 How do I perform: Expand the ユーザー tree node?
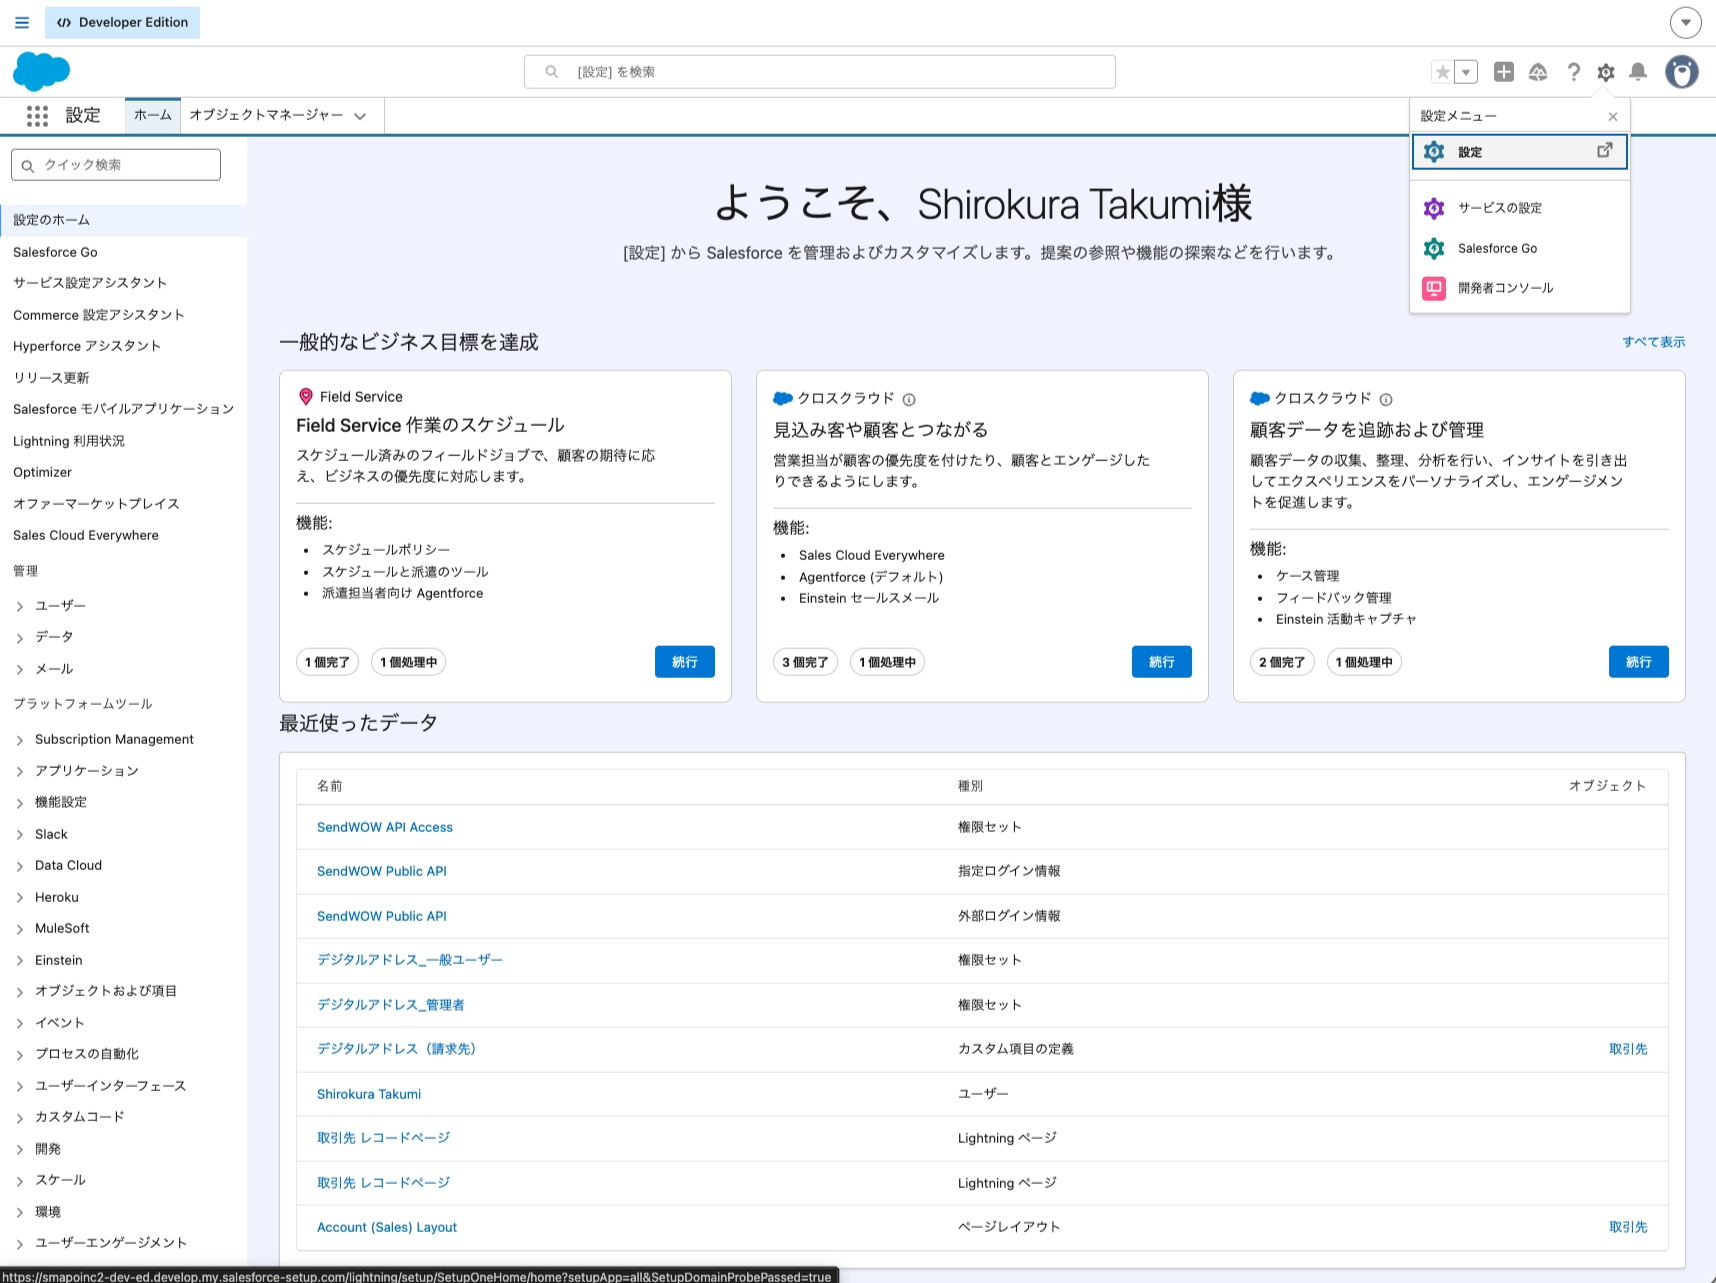click(19, 606)
